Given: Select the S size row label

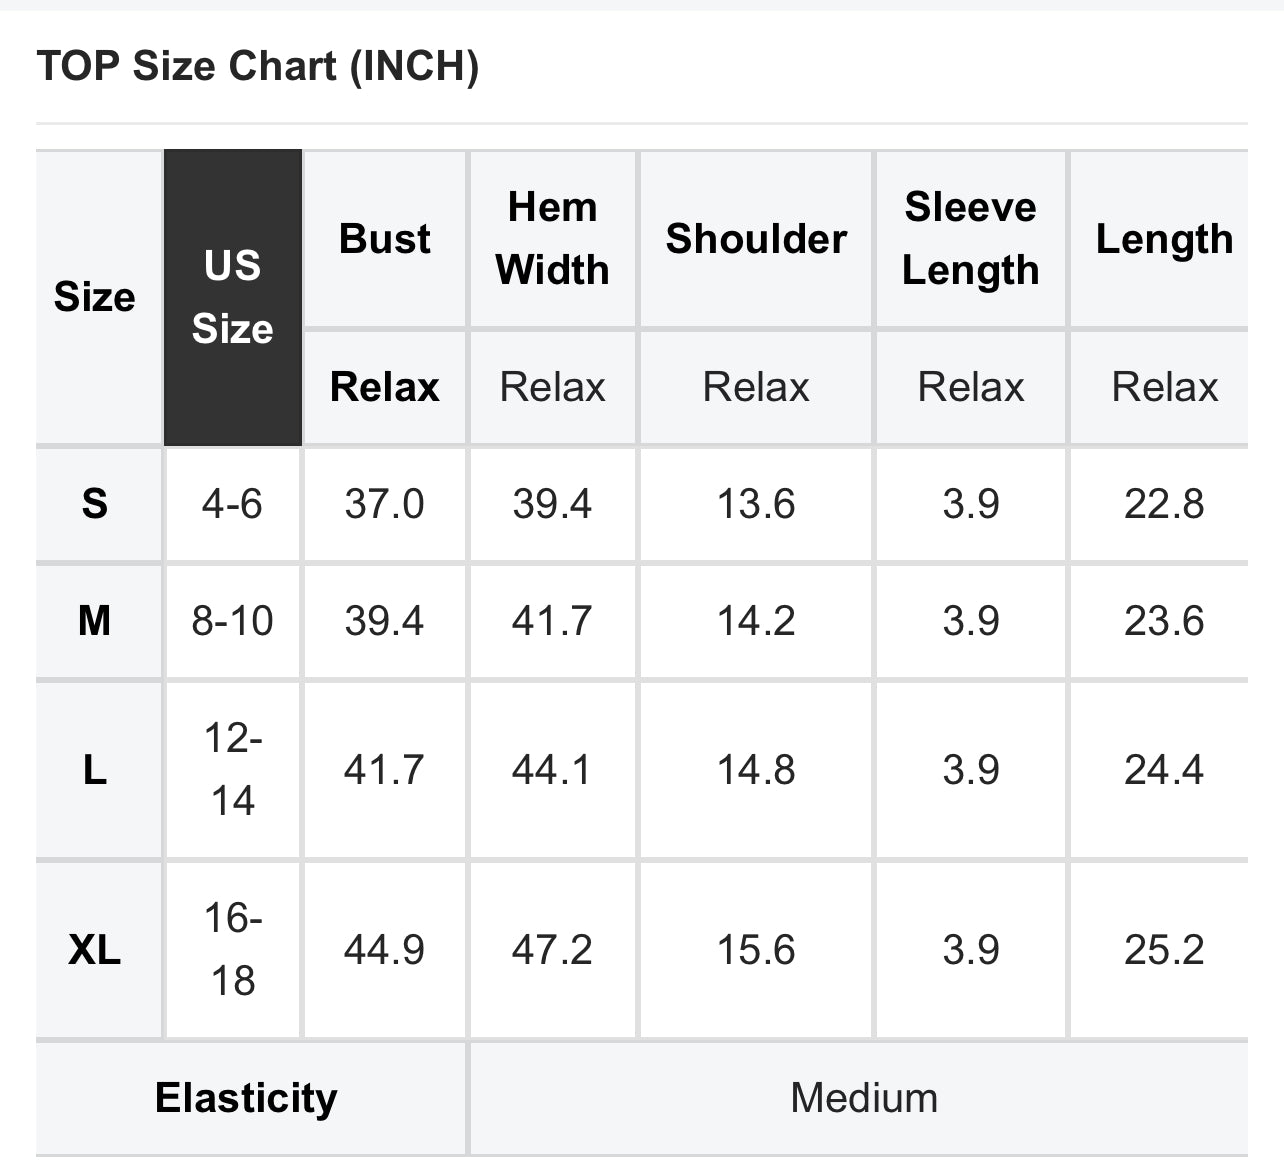Looking at the screenshot, I should [95, 504].
